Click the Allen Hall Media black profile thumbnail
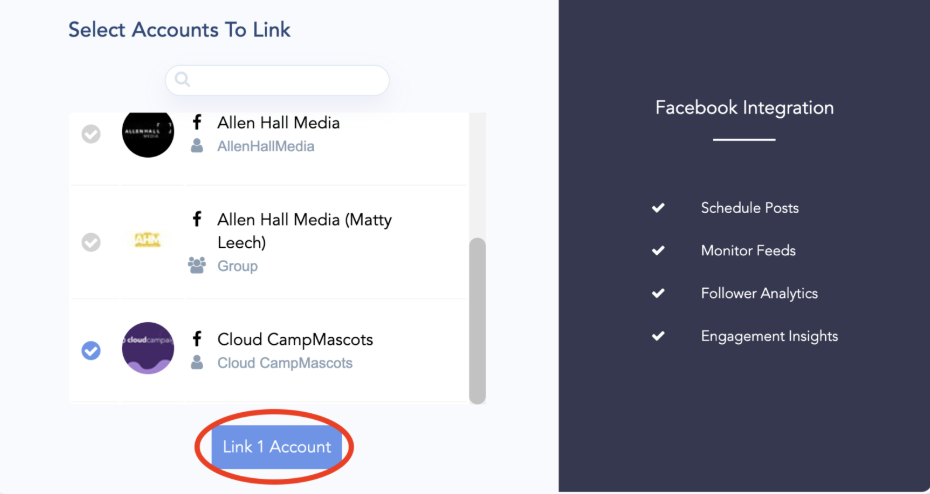 (148, 132)
